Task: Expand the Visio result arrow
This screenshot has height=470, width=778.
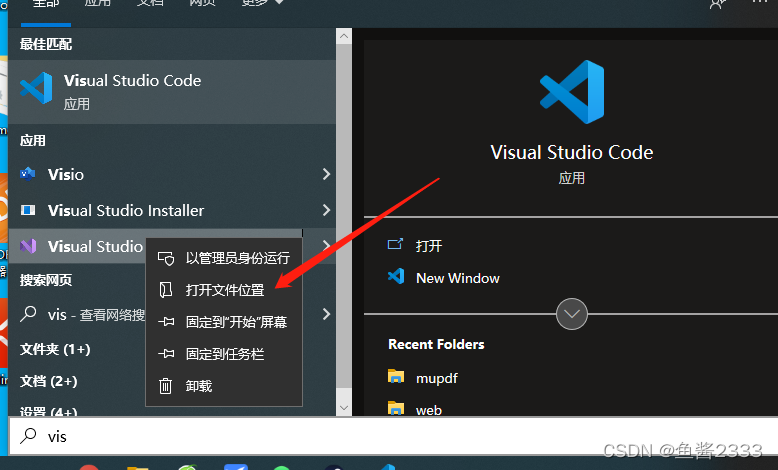Action: coord(326,174)
